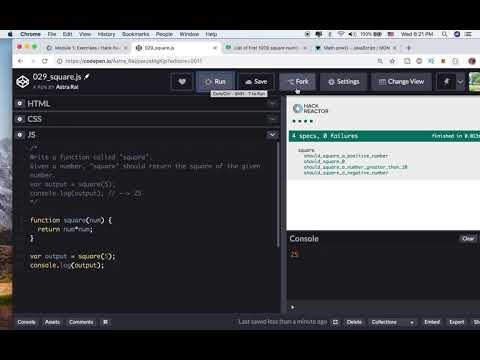480x360 pixels.
Task: Open author Astra Rai profile link
Action: 67,87
